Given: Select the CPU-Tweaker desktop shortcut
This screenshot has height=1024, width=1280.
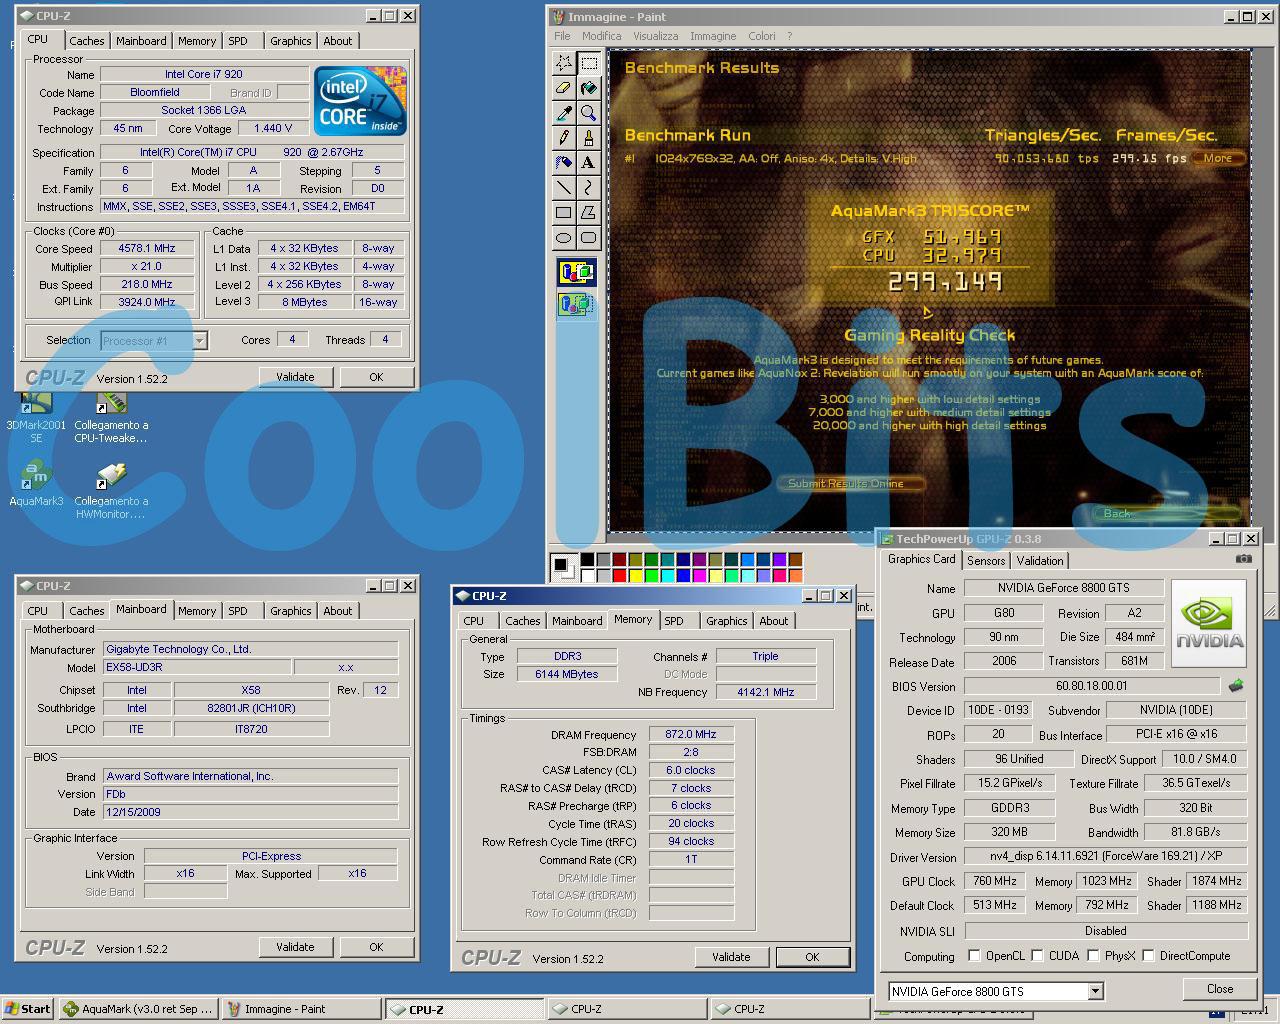Looking at the screenshot, I should point(111,418).
